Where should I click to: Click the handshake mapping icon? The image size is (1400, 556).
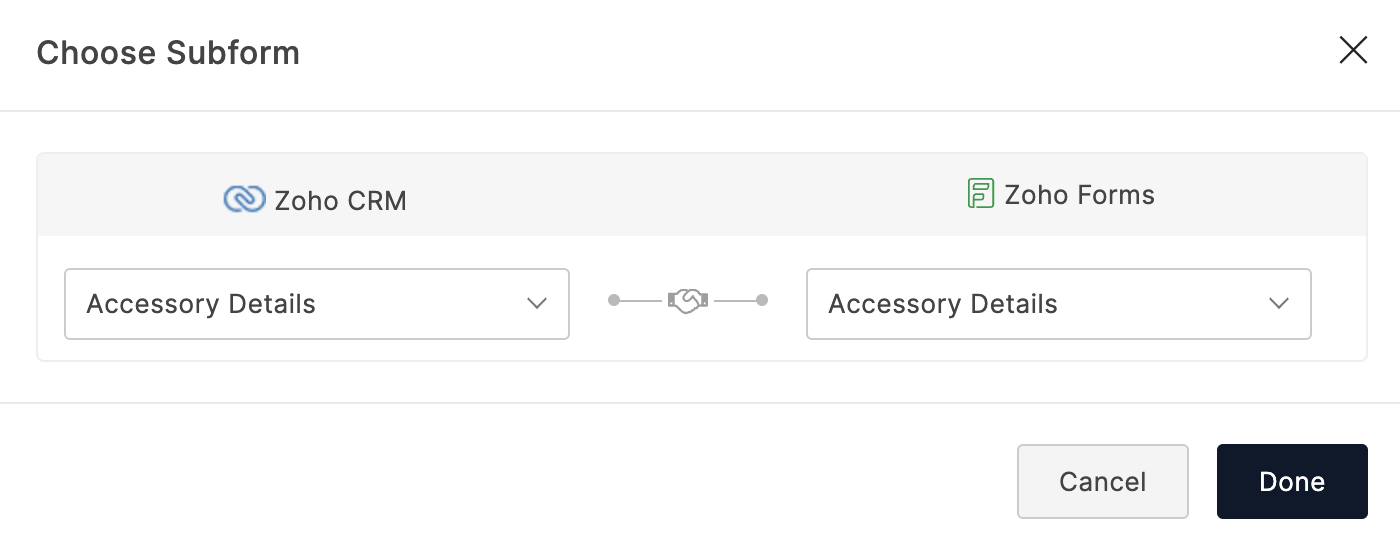[688, 300]
